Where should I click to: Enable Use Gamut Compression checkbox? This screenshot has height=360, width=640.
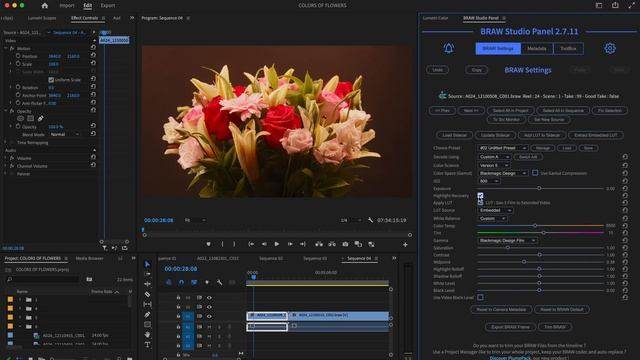pos(535,173)
